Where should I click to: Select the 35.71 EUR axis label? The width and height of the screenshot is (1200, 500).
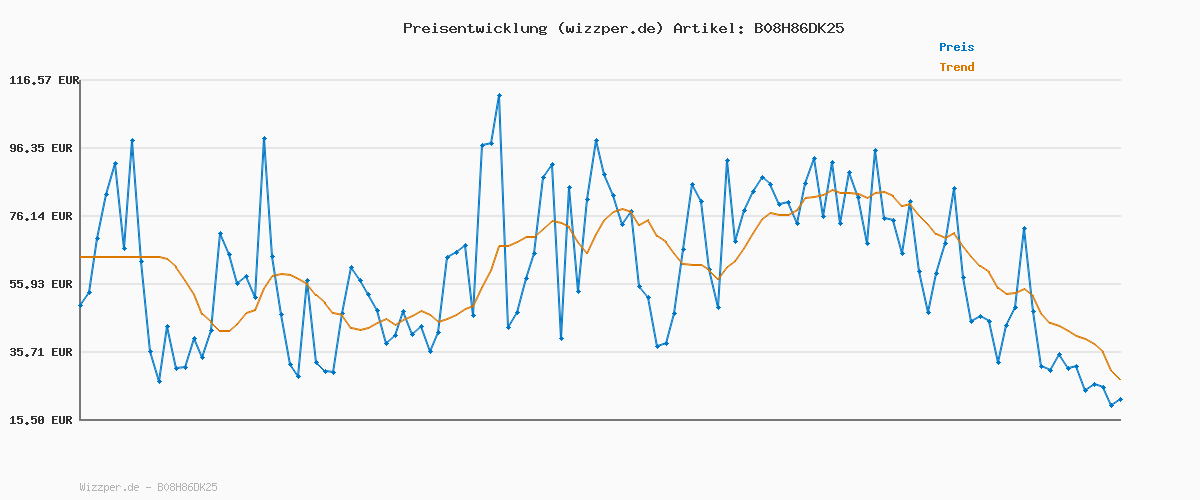44,352
